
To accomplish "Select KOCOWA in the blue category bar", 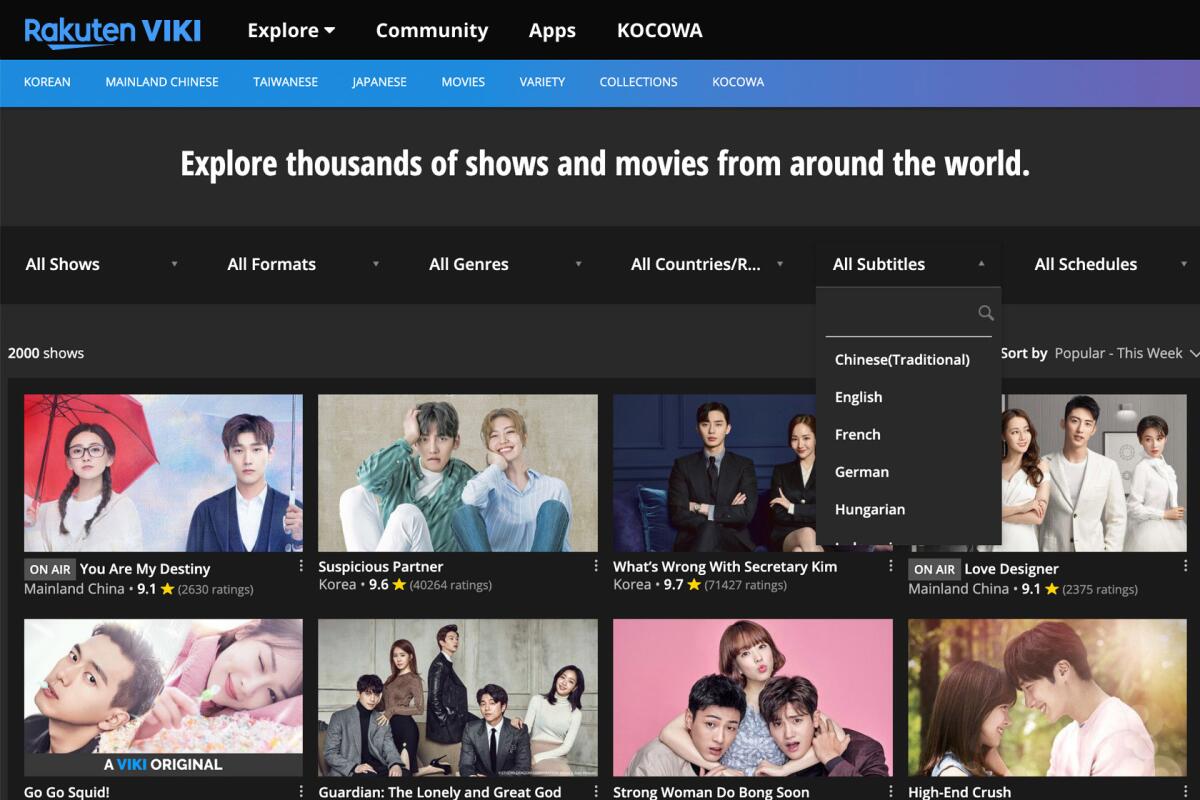I will click(738, 82).
